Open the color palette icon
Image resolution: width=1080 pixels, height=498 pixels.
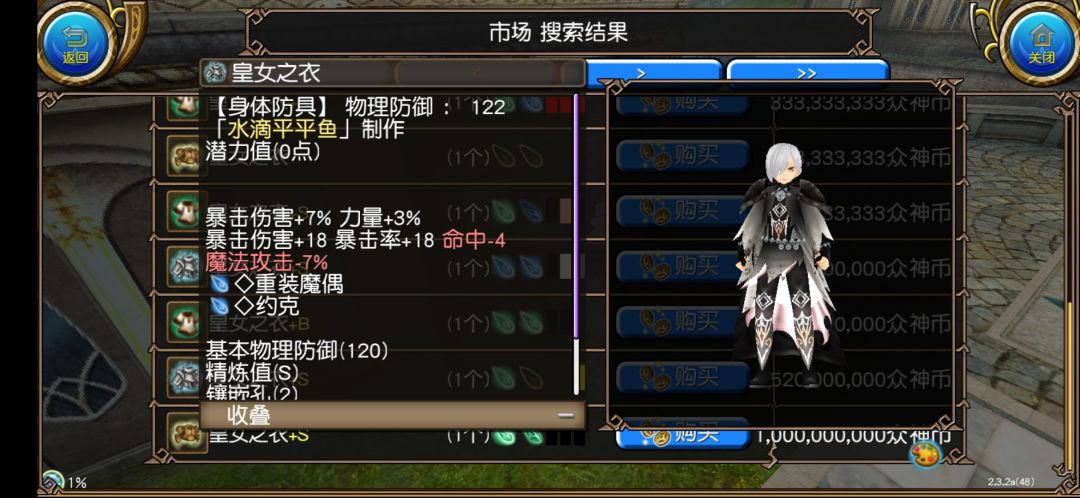(925, 455)
